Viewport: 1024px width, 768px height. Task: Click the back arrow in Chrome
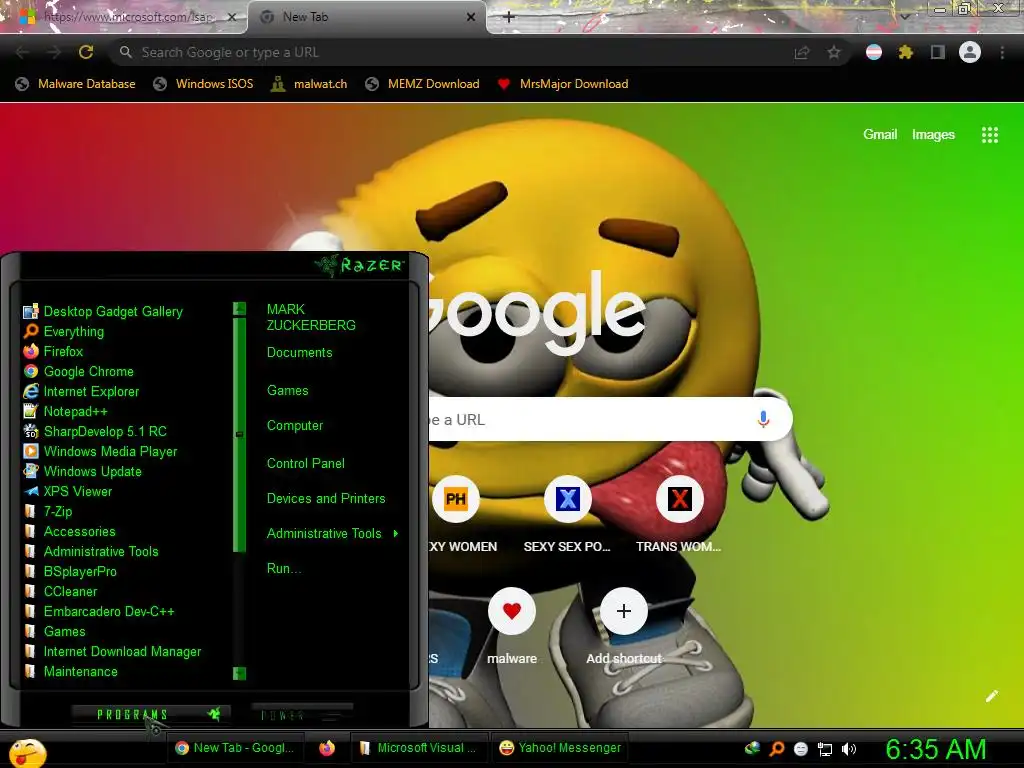(x=22, y=52)
